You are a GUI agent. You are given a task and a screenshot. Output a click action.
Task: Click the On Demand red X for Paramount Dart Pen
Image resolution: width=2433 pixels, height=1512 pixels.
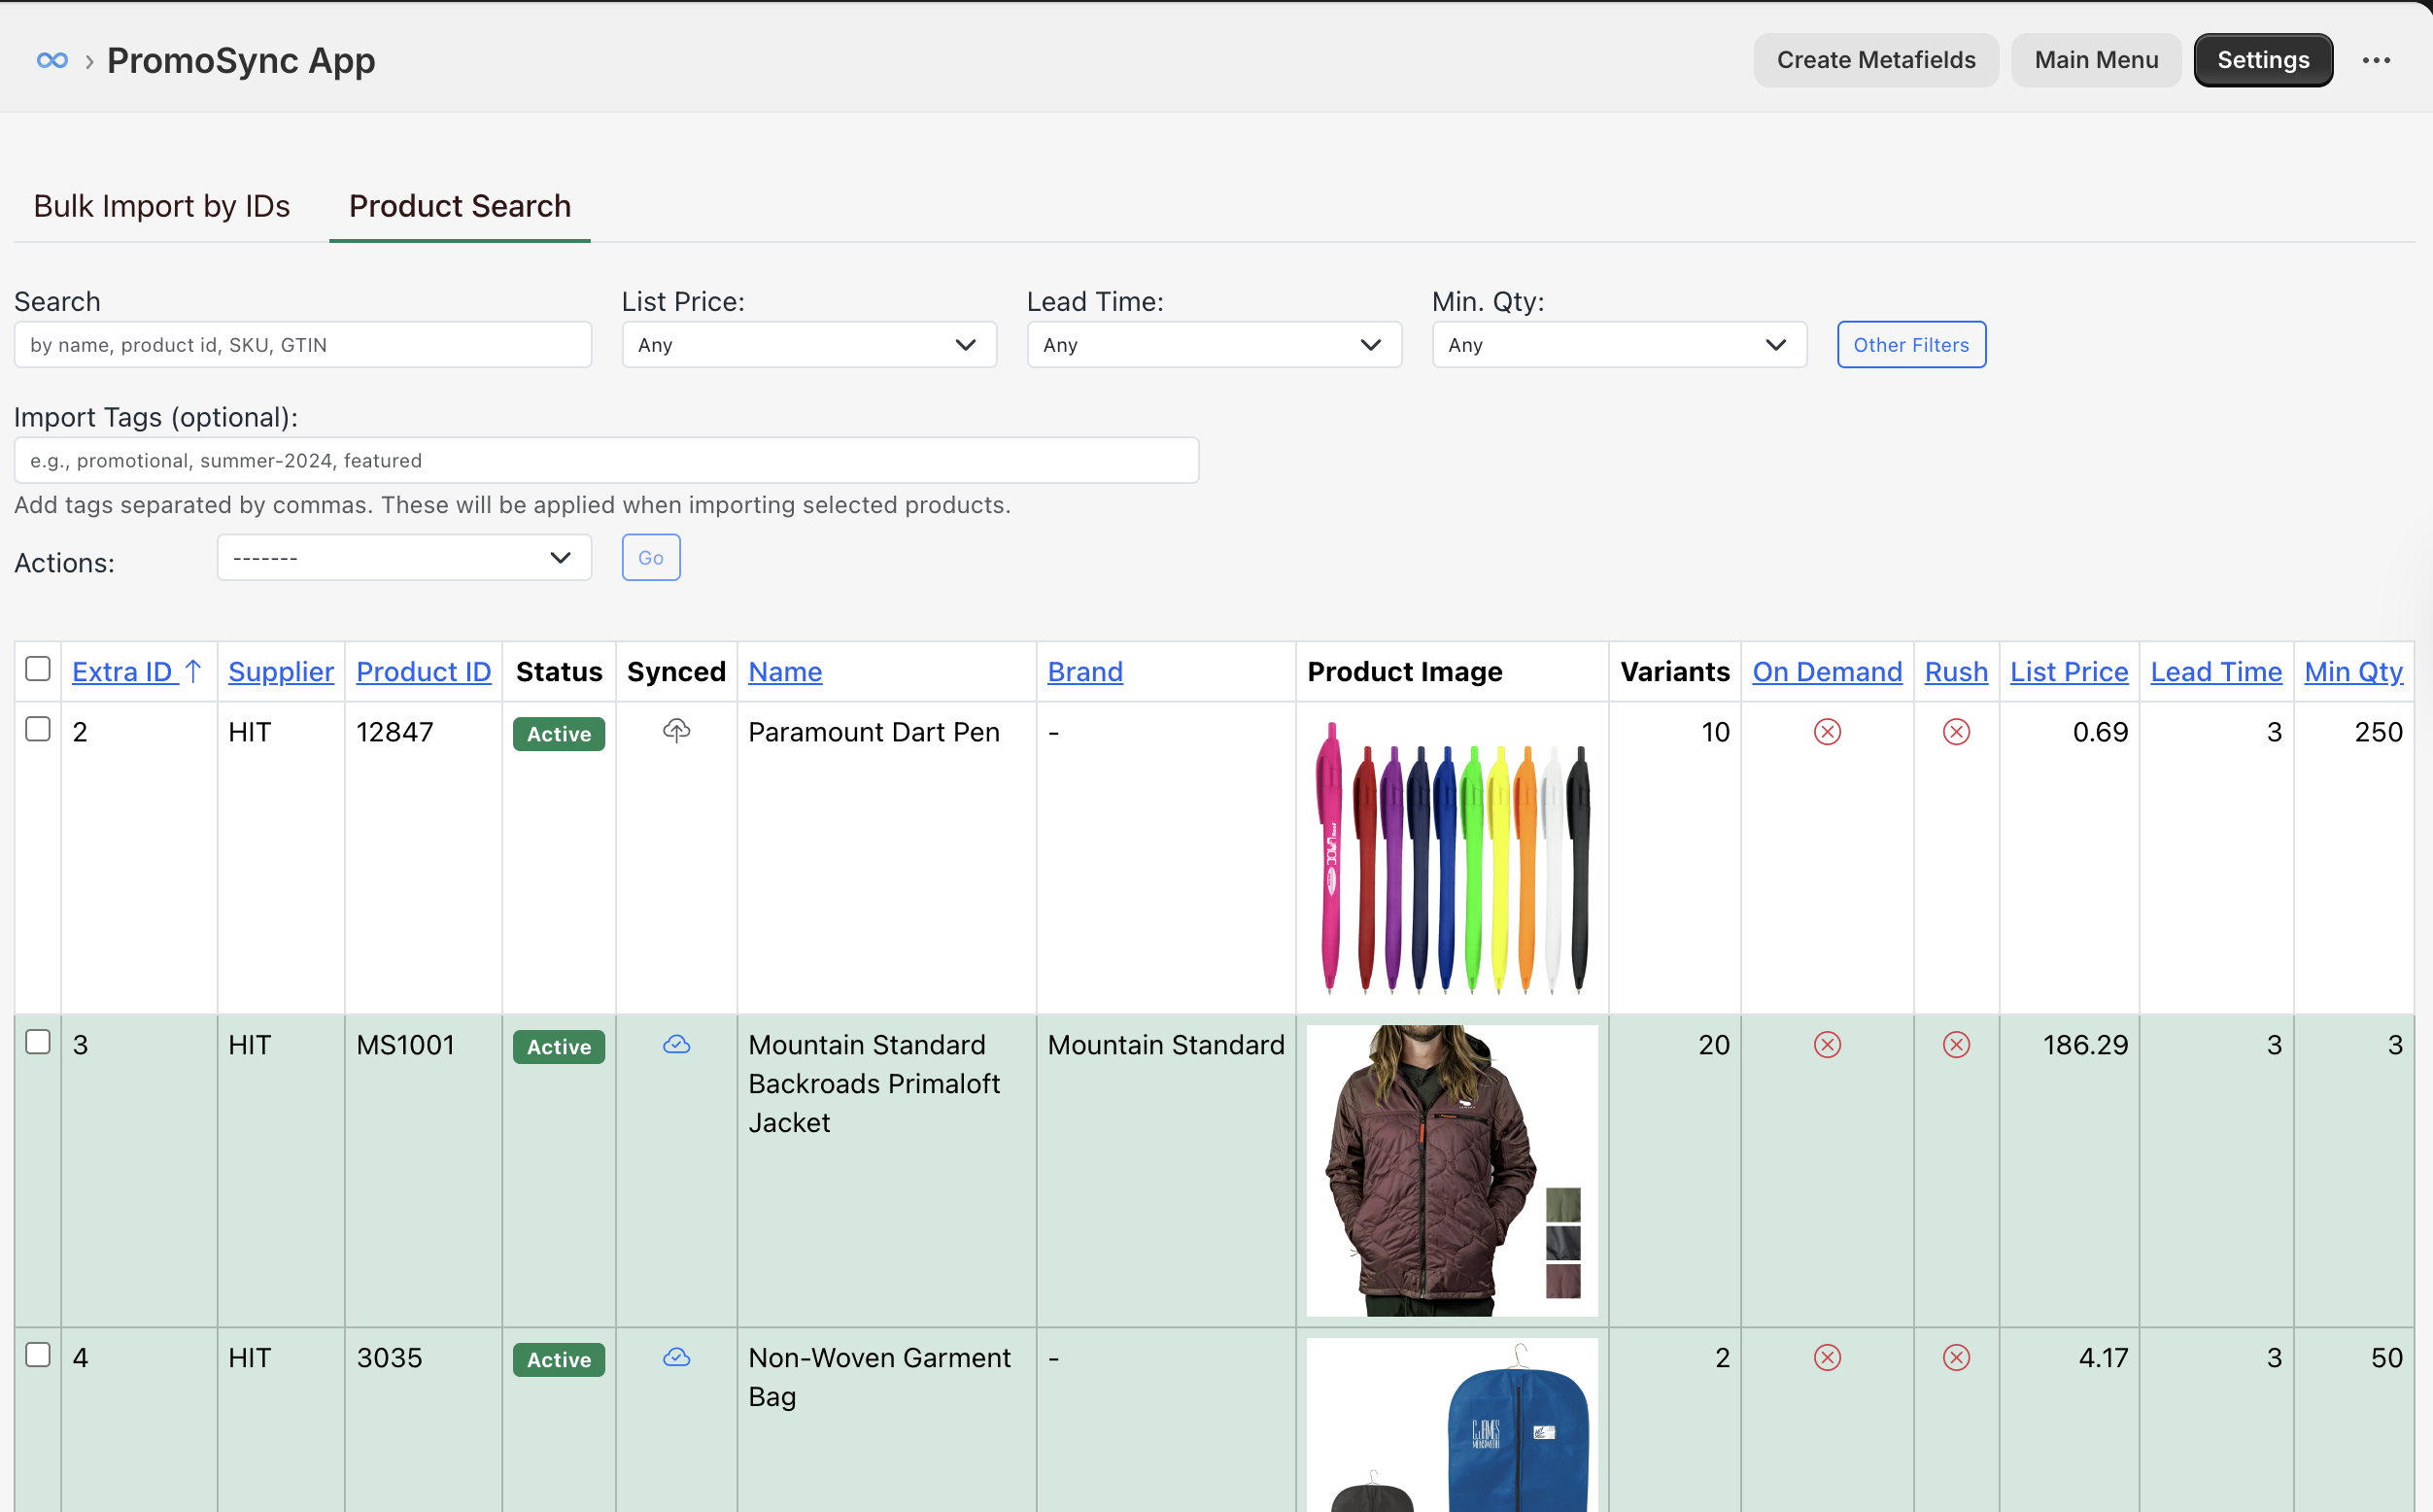point(1827,731)
